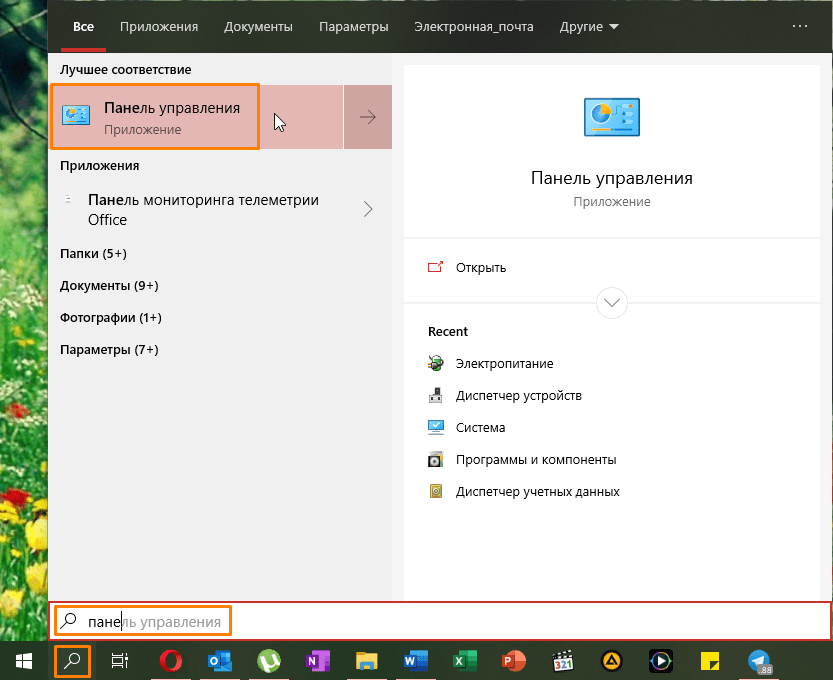This screenshot has width=833, height=680.
Task: Launch OneNote from the taskbar
Action: pos(317,661)
